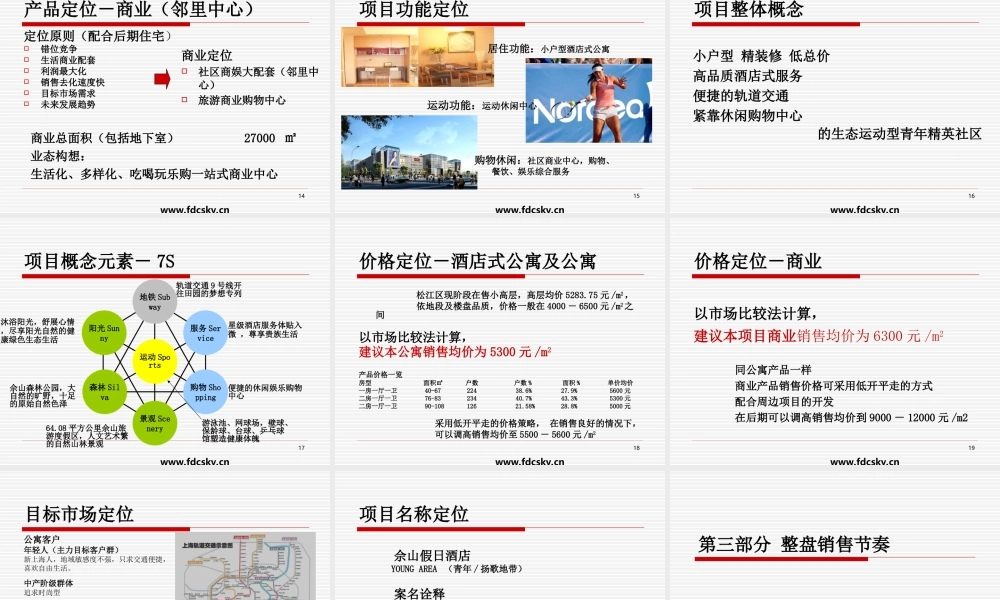Open www.fdcskv.cn link on slide 18
The height and width of the screenshot is (600, 1000).
coord(529,462)
